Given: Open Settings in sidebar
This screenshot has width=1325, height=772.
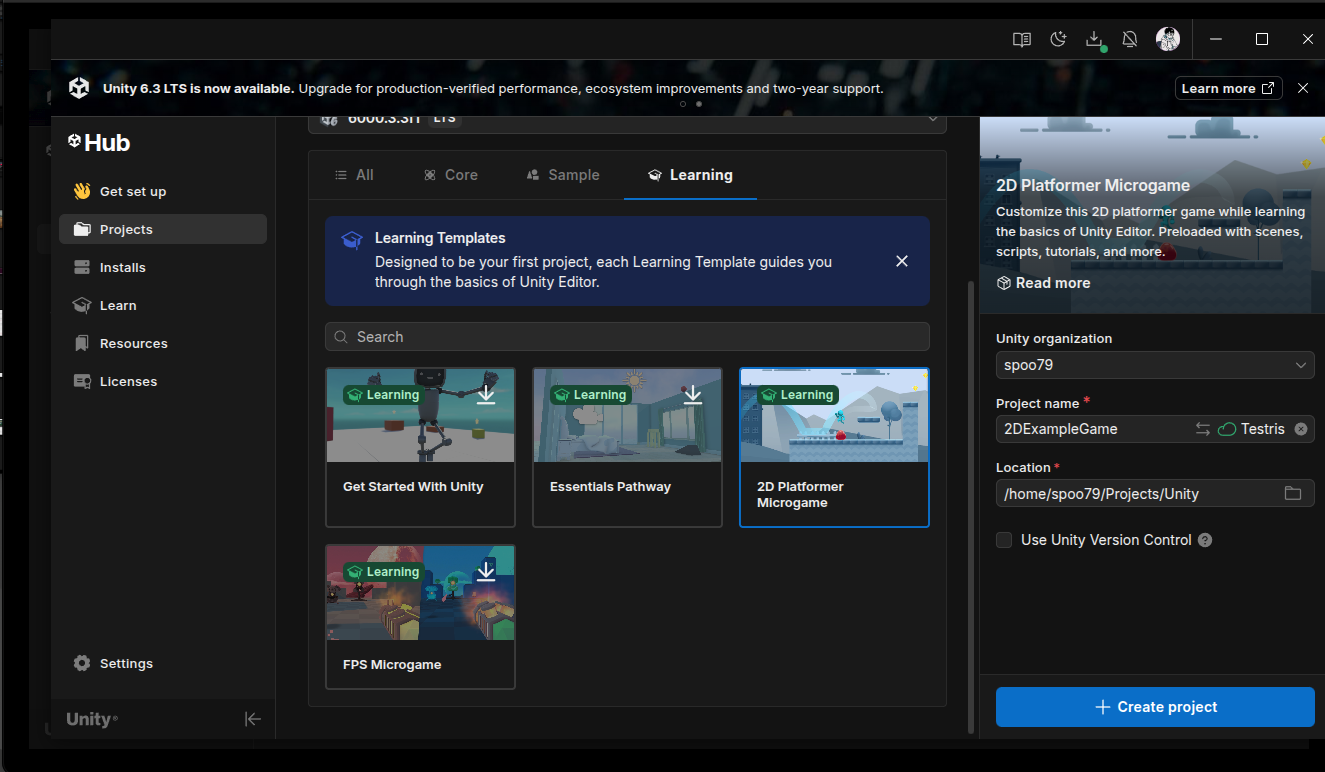Looking at the screenshot, I should 163,663.
